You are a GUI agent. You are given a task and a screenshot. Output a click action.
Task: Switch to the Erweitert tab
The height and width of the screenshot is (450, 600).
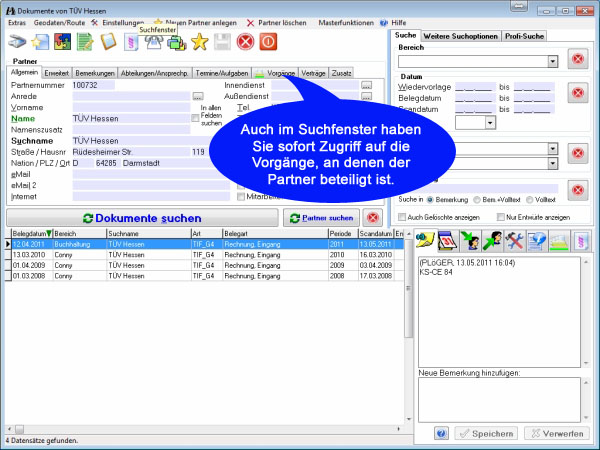click(56, 73)
